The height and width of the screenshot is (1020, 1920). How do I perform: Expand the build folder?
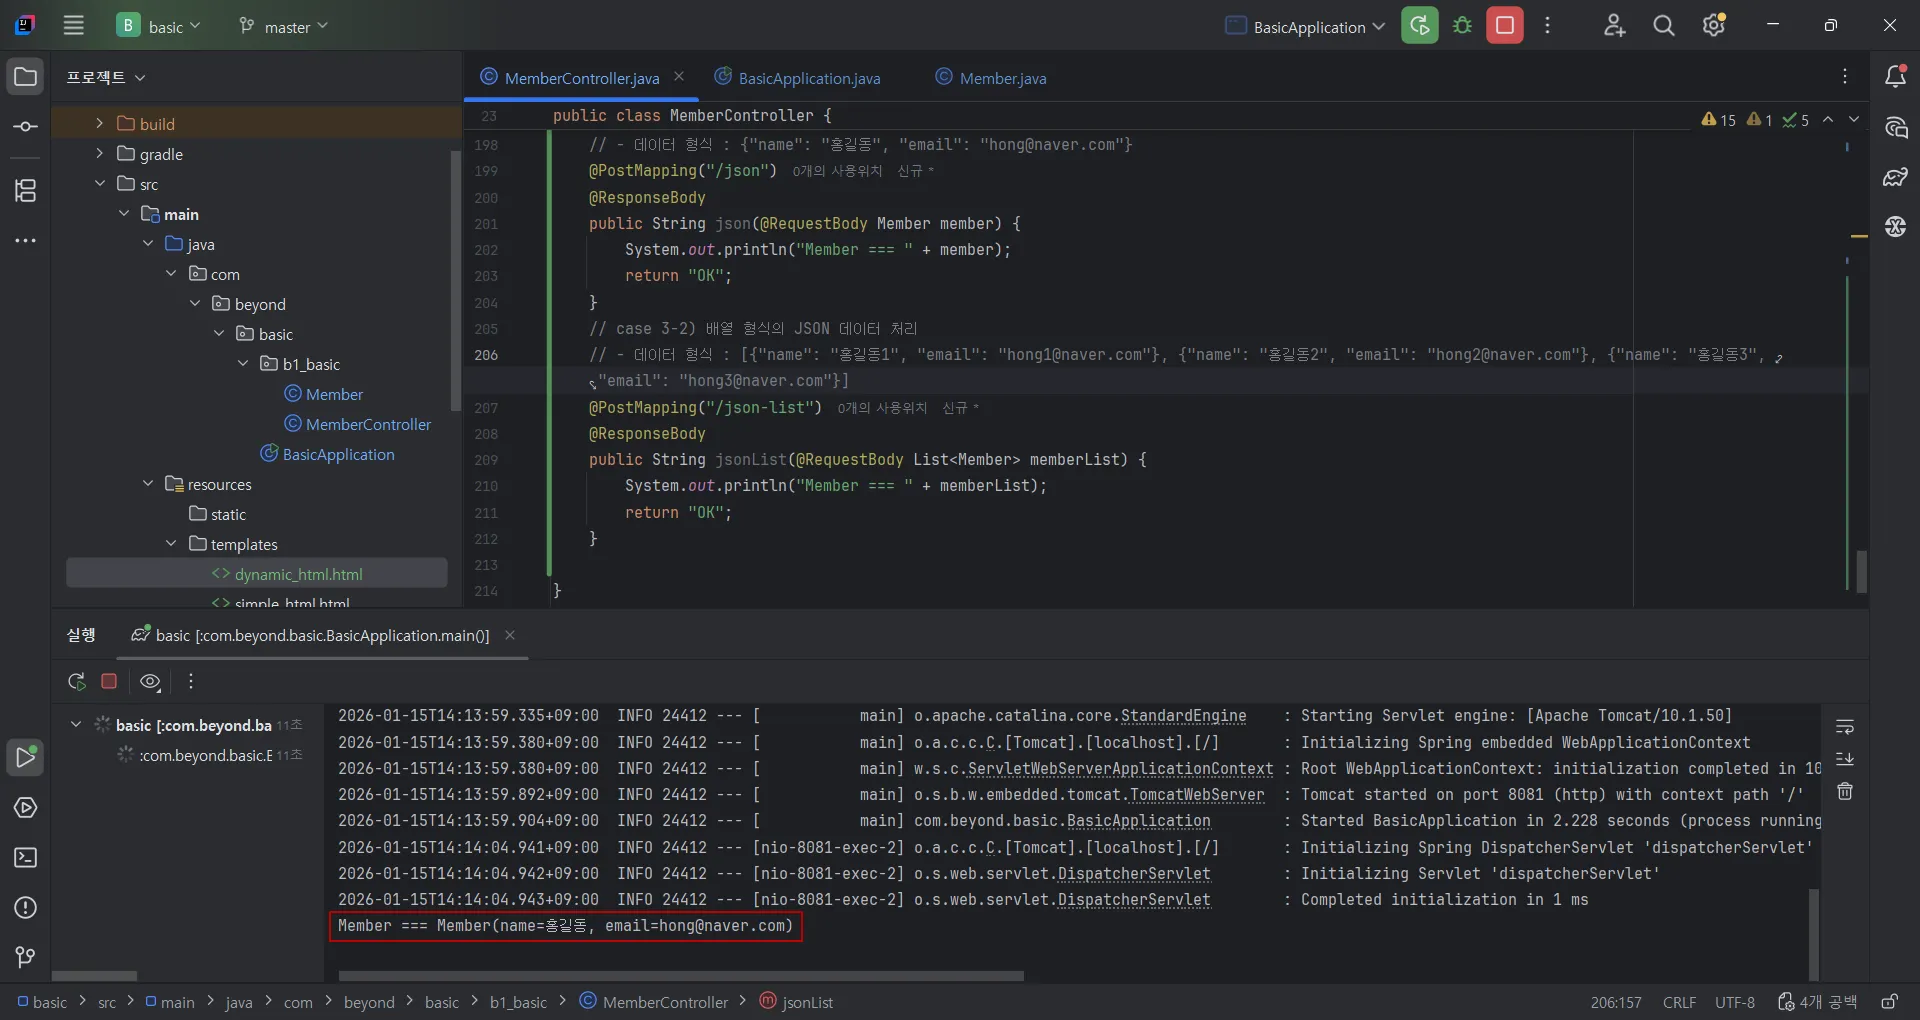click(x=99, y=123)
